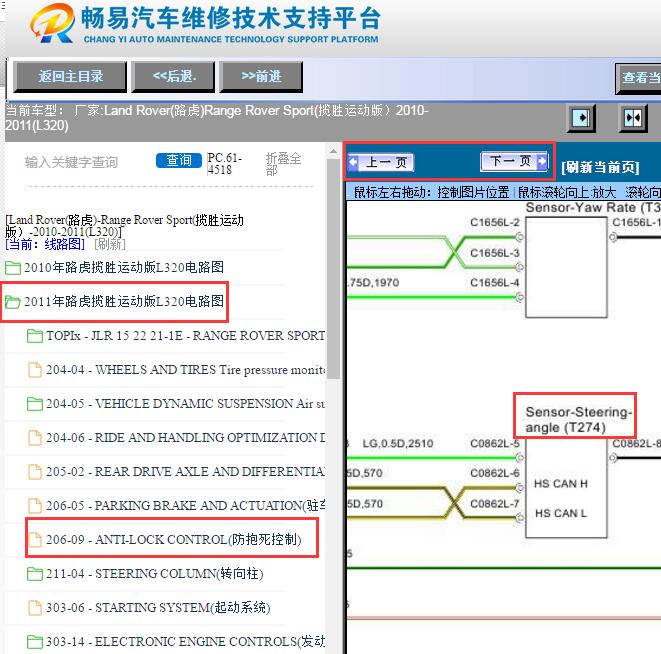Screen dimensions: 661x654
Task: Click the HS CAN L pin label
Action: point(561,513)
